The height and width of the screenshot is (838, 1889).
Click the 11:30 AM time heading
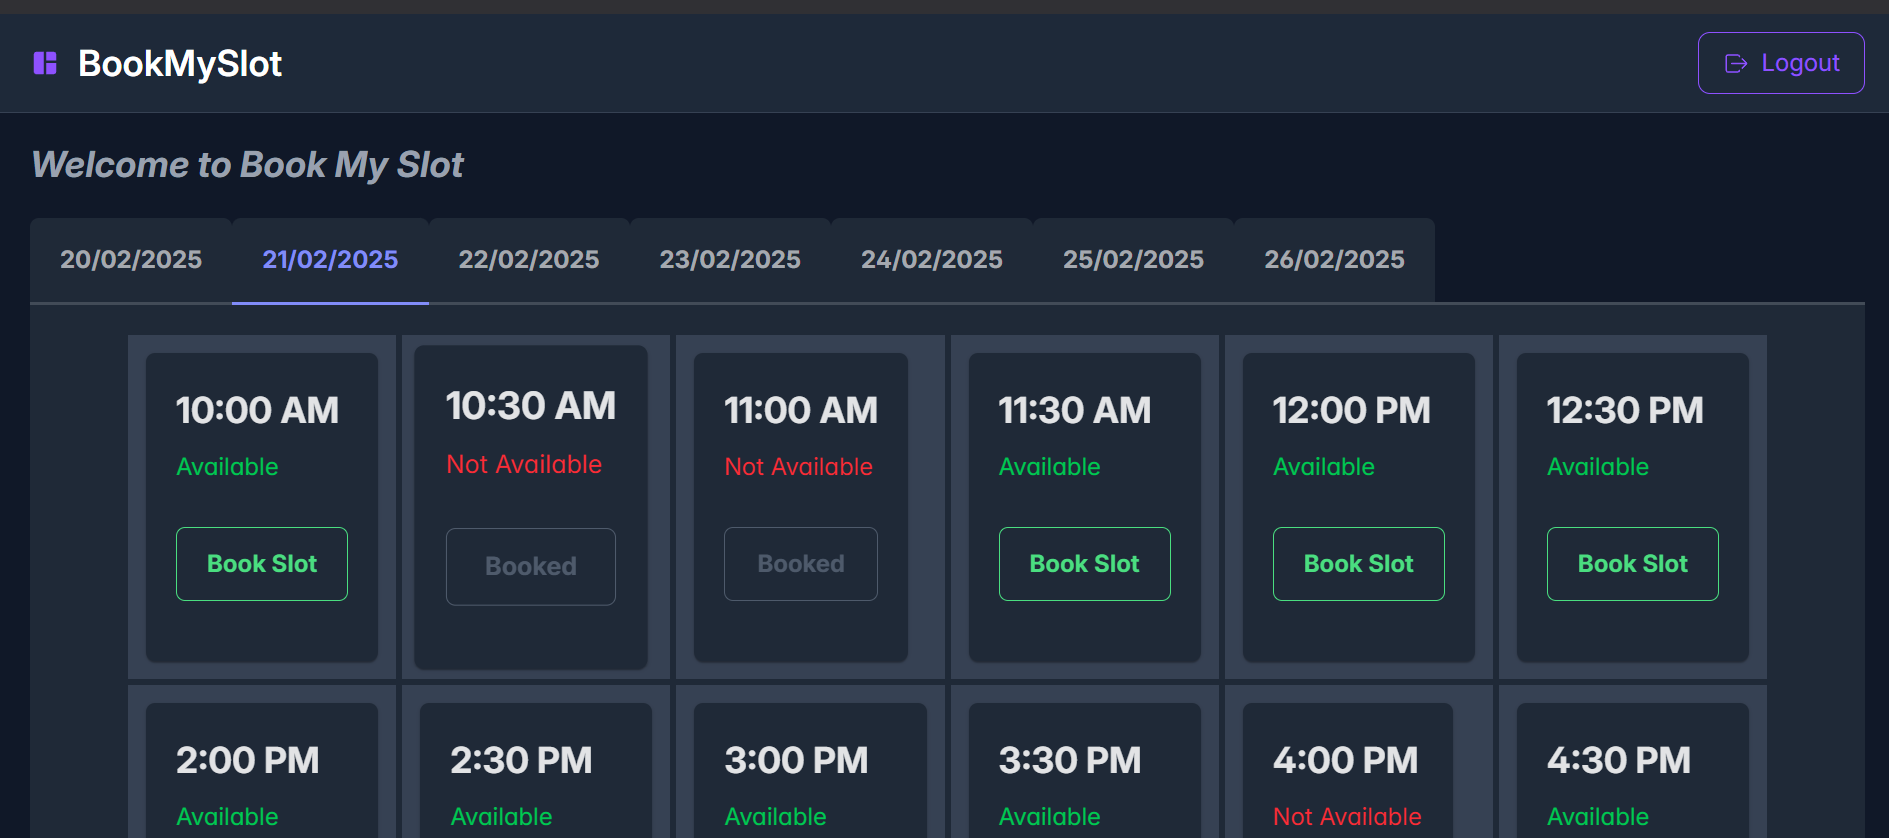(x=1075, y=410)
